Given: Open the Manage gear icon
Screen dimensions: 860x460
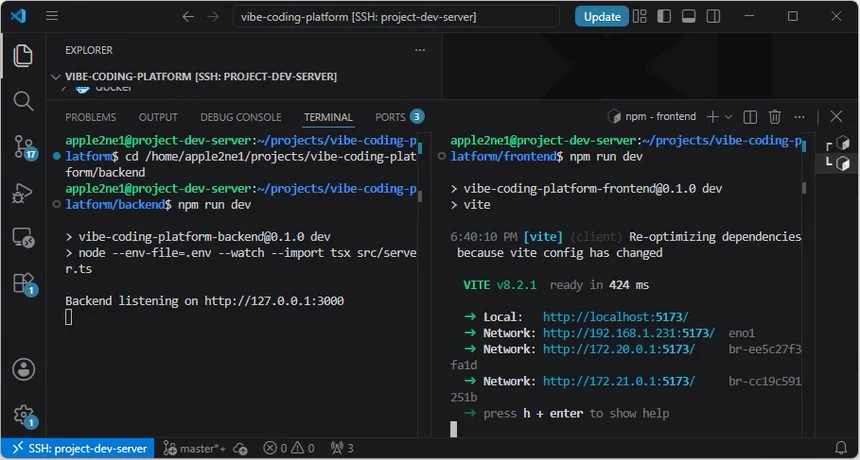Looking at the screenshot, I should click(x=24, y=416).
